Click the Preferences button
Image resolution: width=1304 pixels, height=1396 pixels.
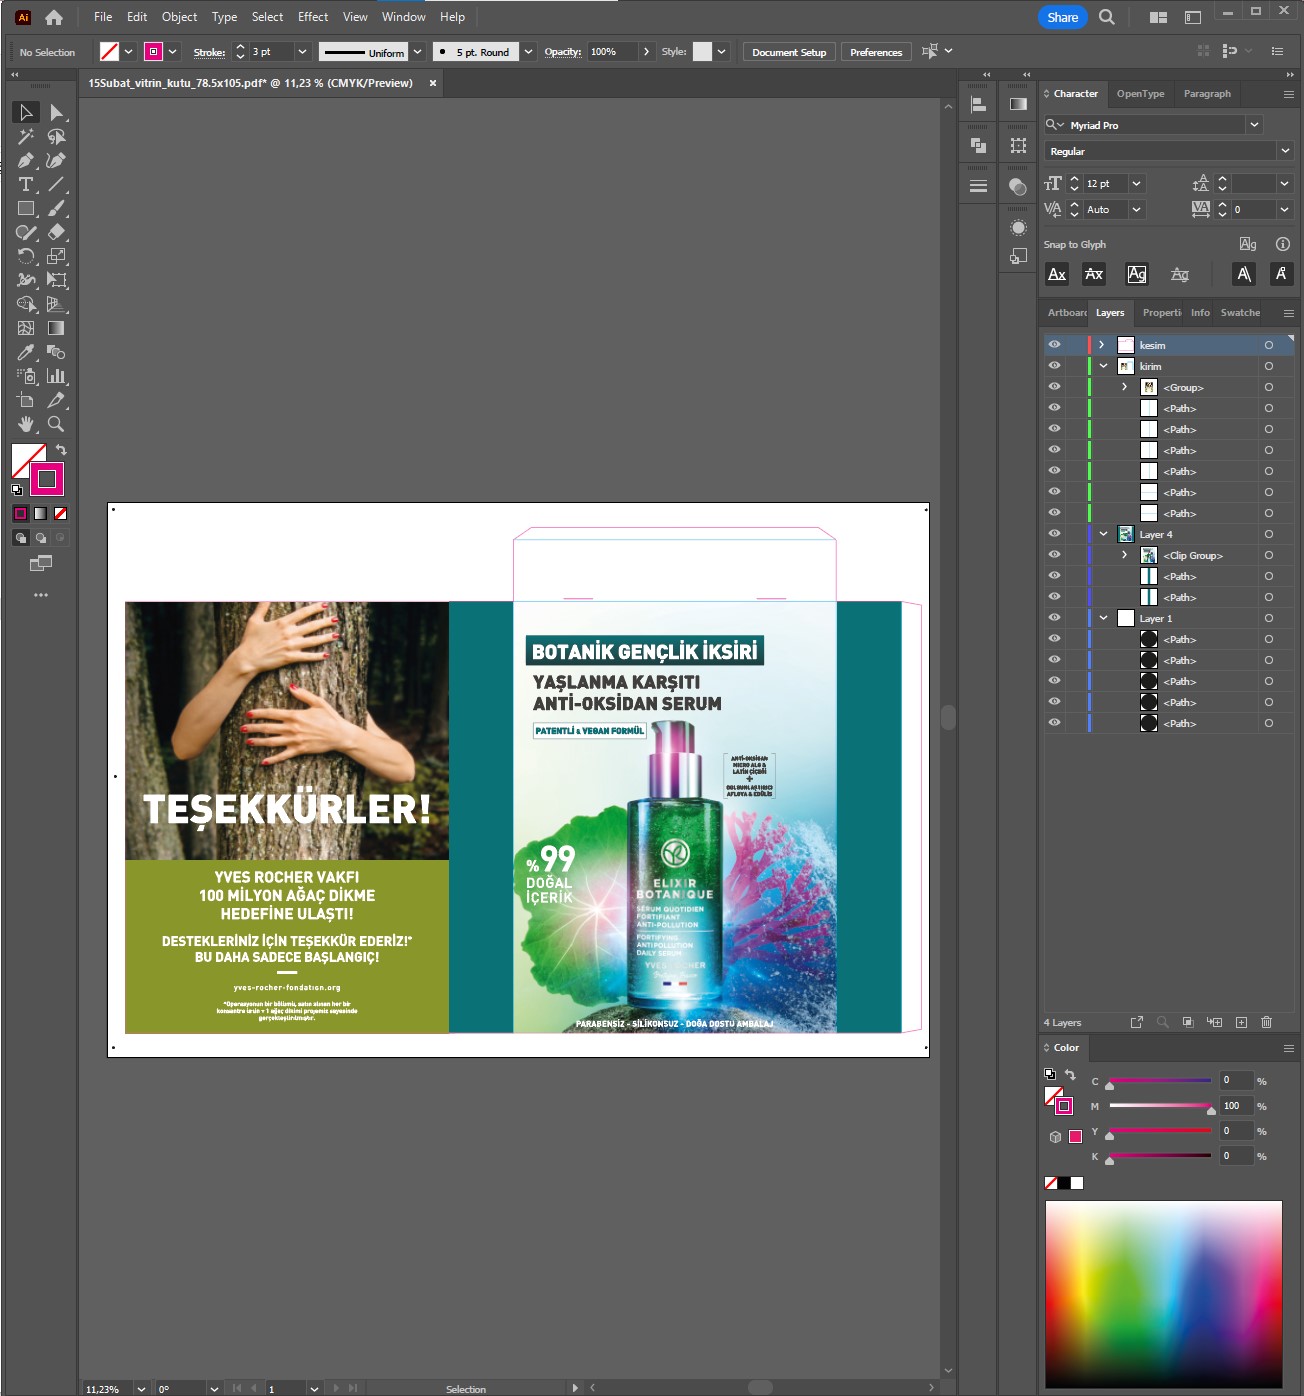[875, 52]
